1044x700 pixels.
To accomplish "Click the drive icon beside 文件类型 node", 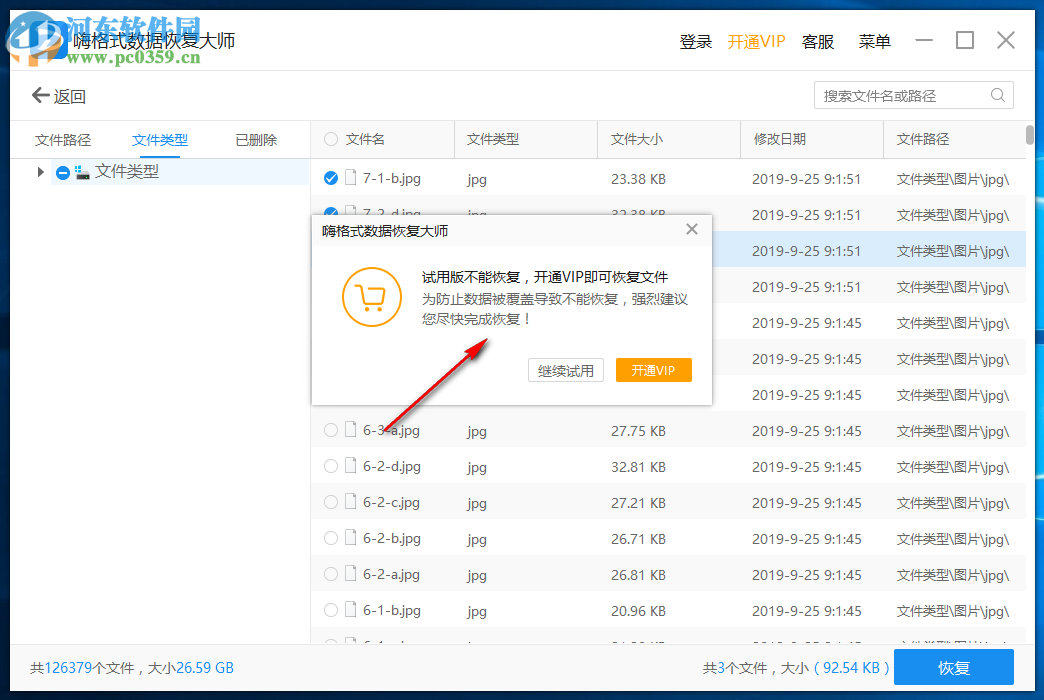I will tap(84, 173).
